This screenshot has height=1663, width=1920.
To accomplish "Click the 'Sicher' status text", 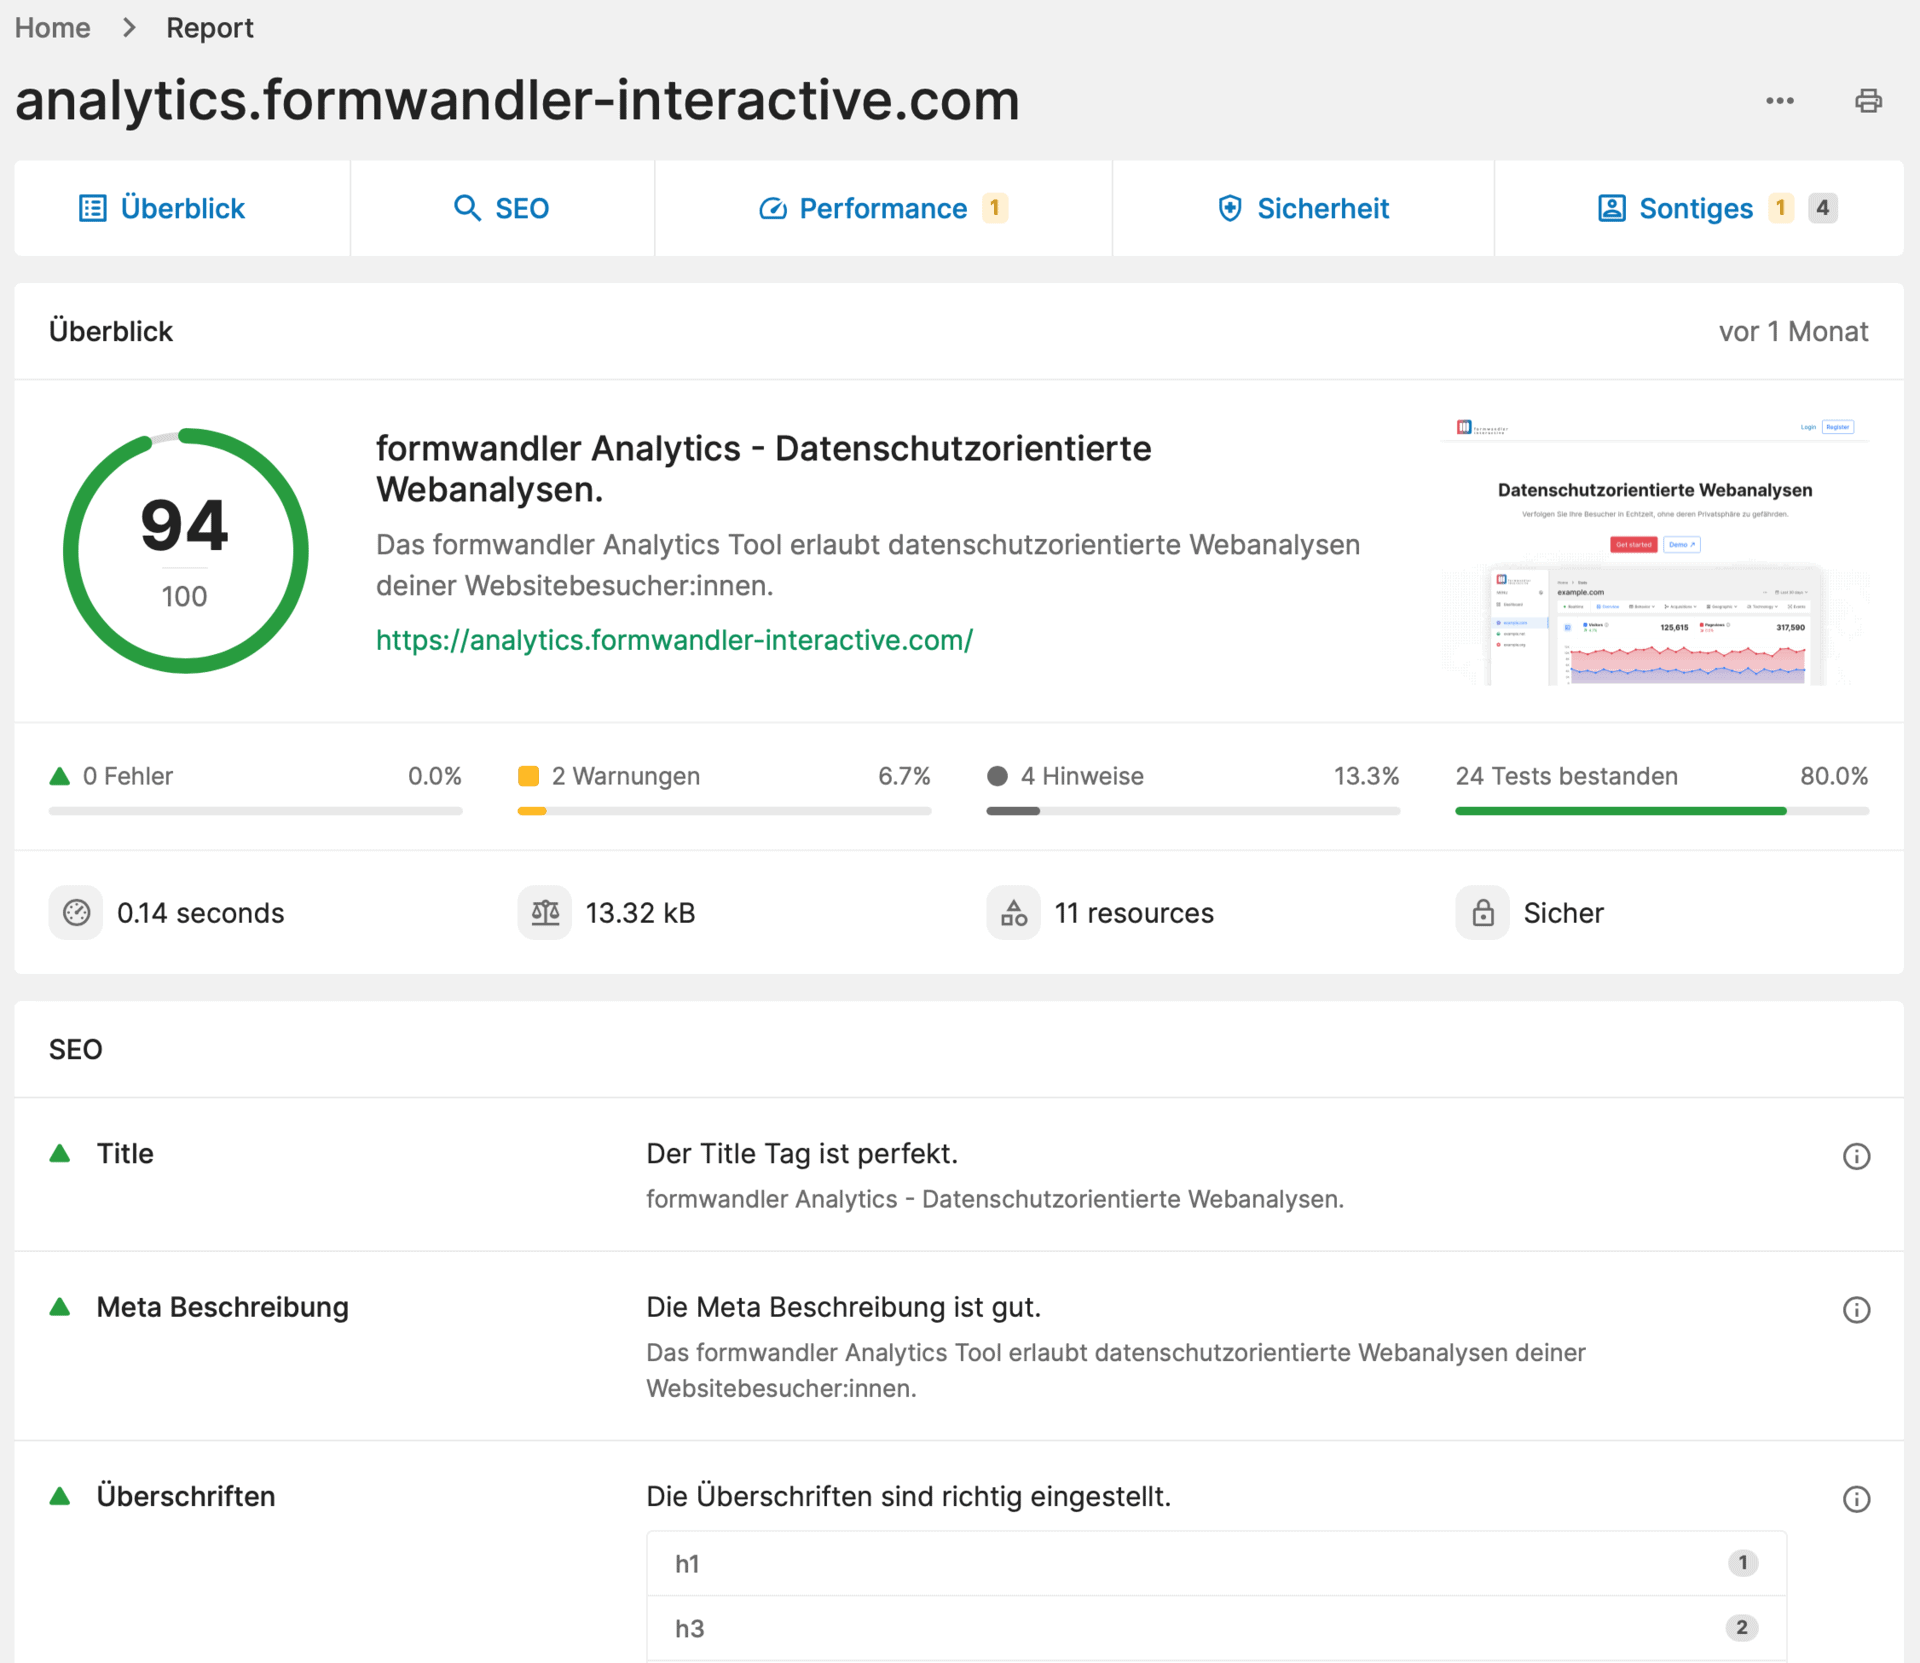I will (x=1563, y=913).
